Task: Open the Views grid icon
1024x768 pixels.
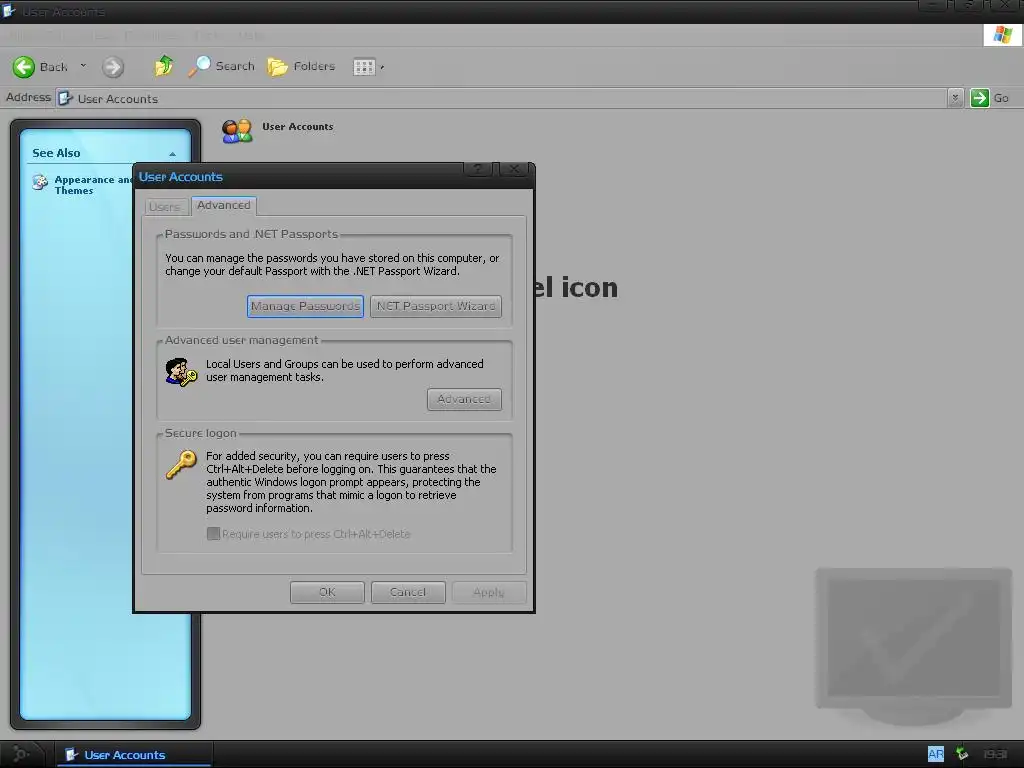Action: [x=364, y=67]
